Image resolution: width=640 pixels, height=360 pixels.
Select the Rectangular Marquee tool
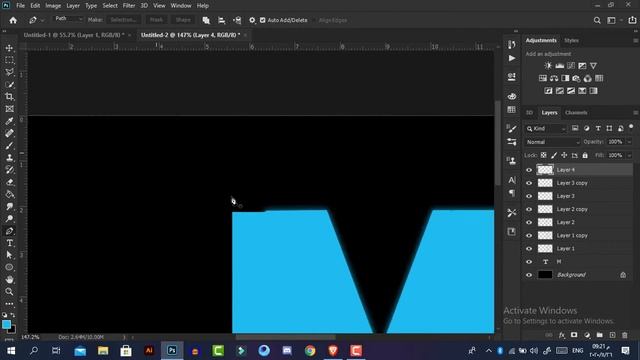coord(9,60)
